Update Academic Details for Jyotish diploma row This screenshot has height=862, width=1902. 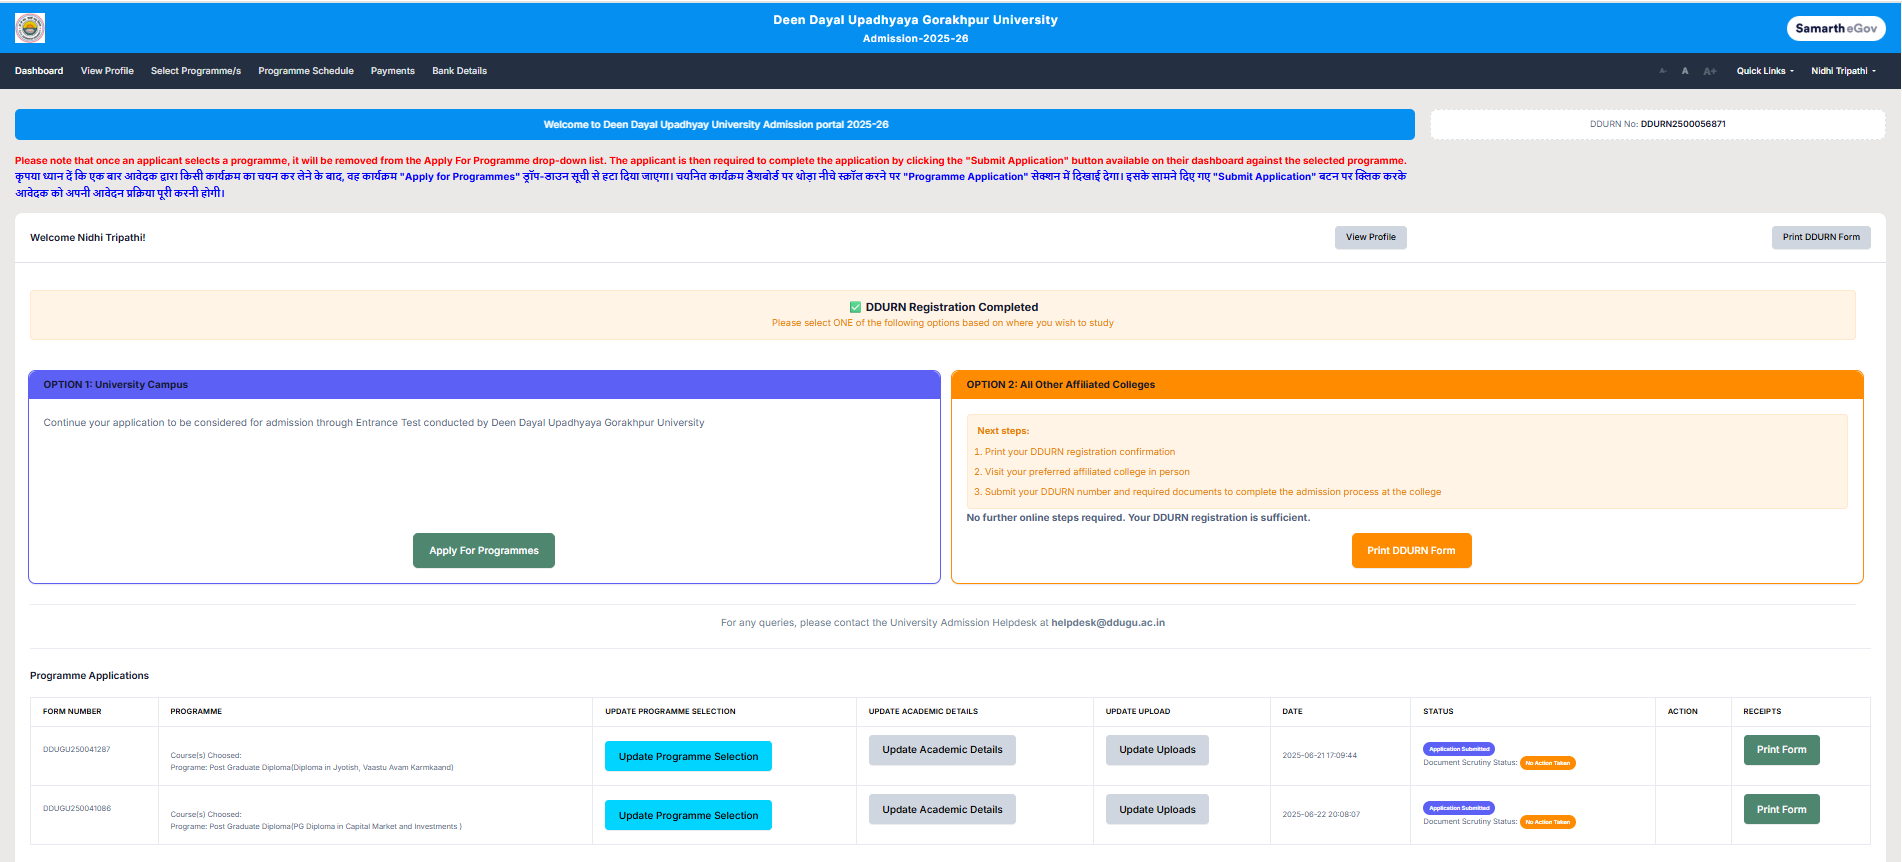pyautogui.click(x=942, y=750)
